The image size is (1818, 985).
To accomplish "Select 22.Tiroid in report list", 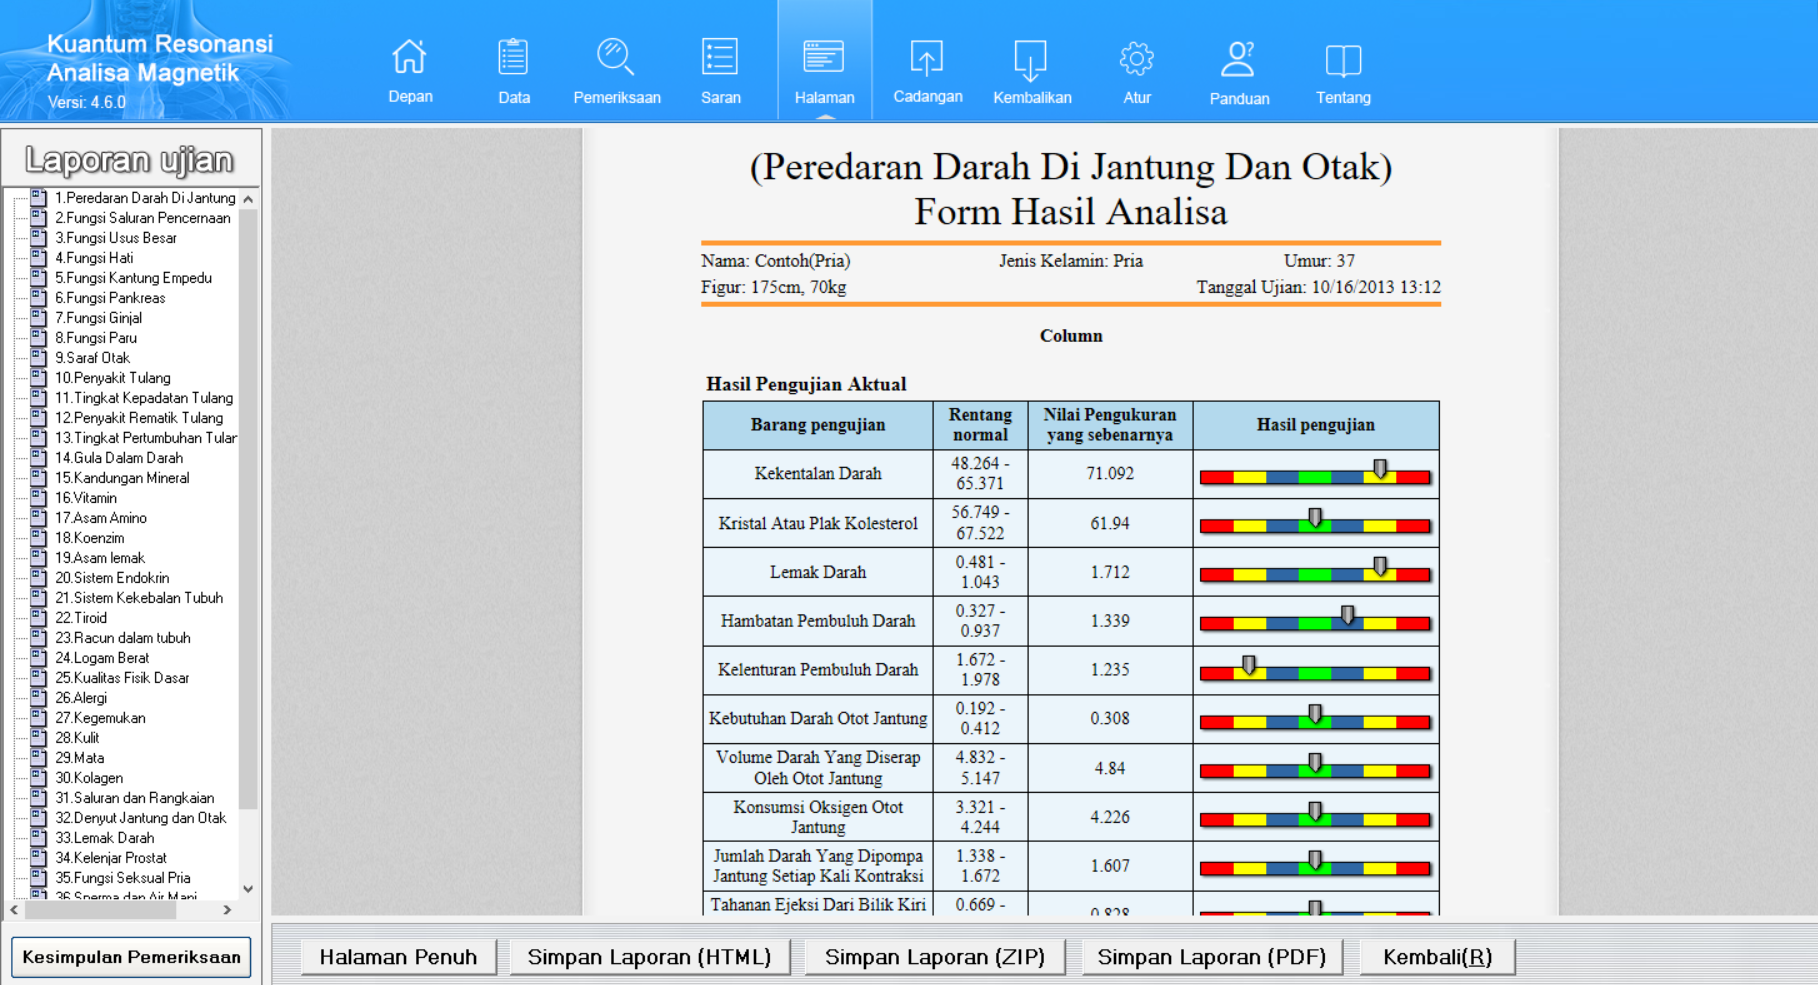I will 81,618.
